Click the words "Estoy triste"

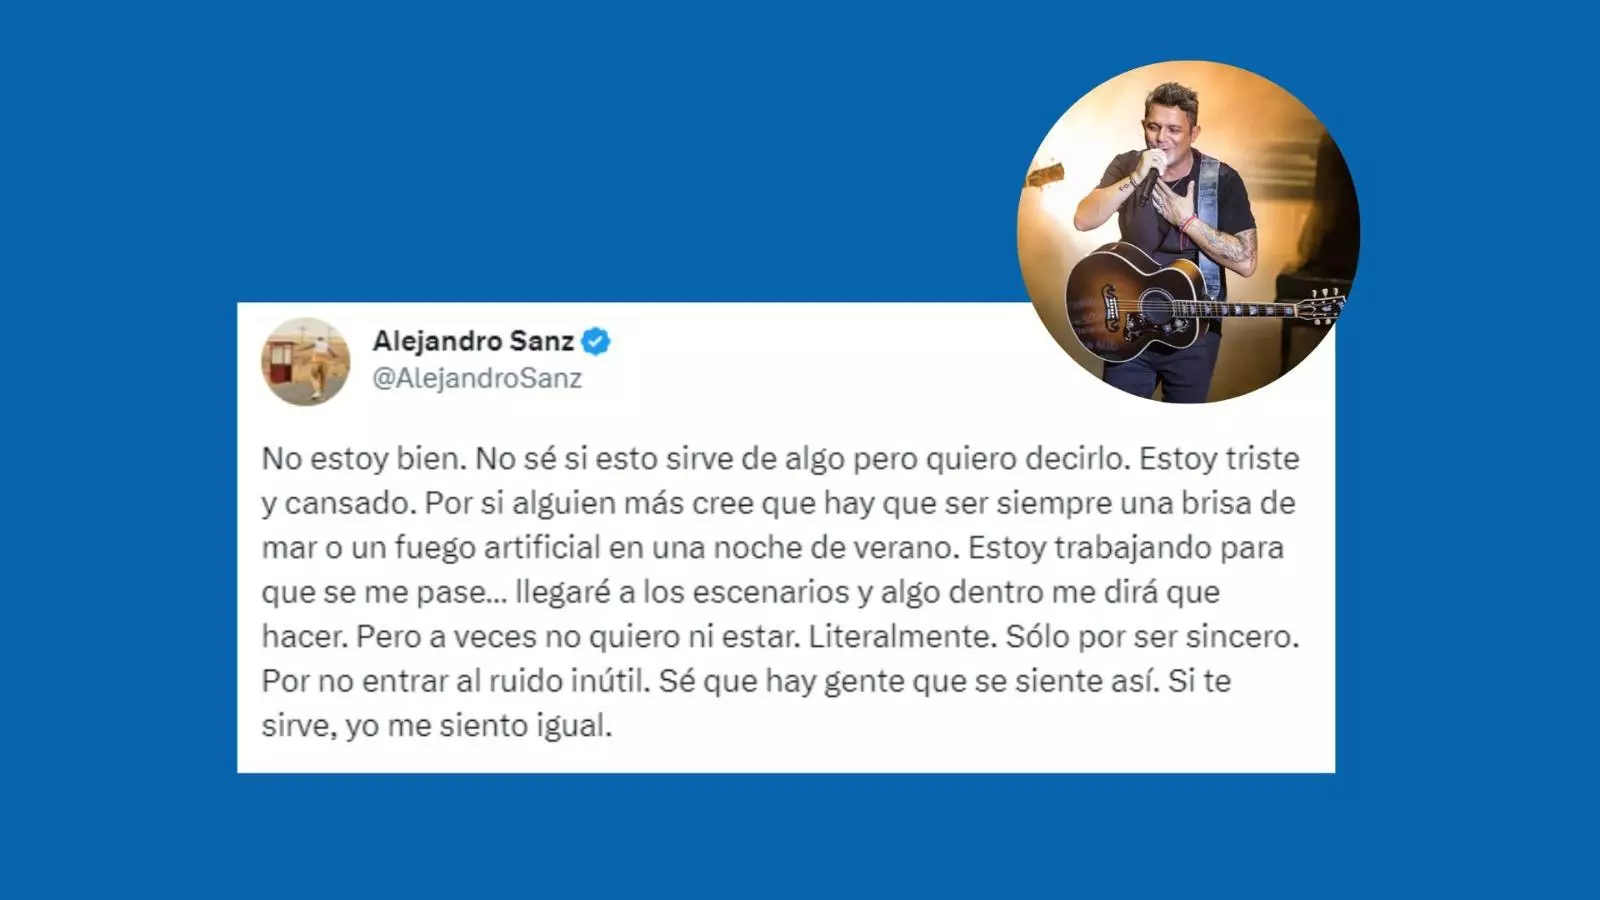1219,459
